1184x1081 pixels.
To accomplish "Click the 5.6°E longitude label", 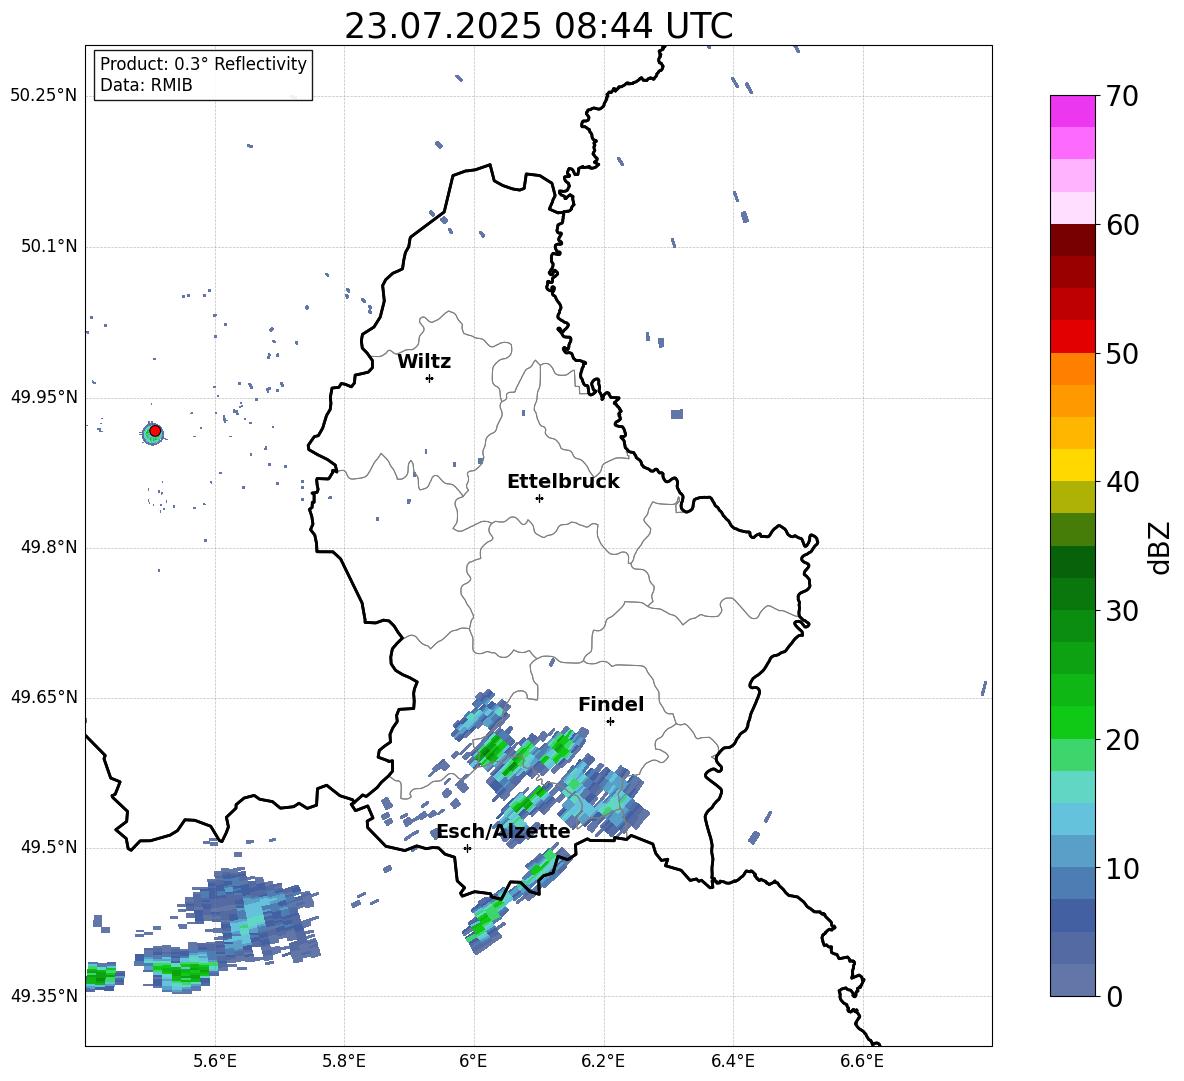I will (215, 1061).
